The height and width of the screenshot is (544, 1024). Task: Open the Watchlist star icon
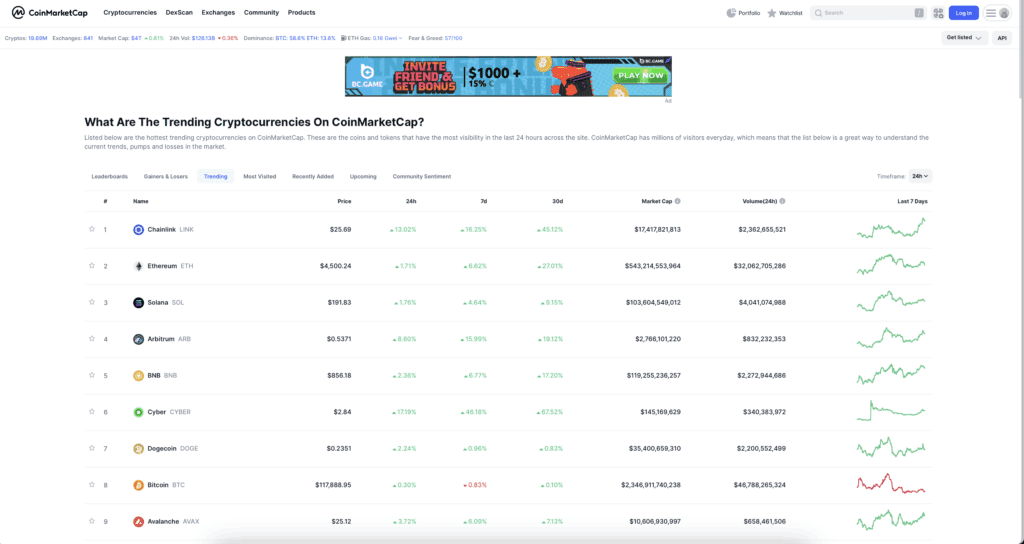[x=771, y=13]
